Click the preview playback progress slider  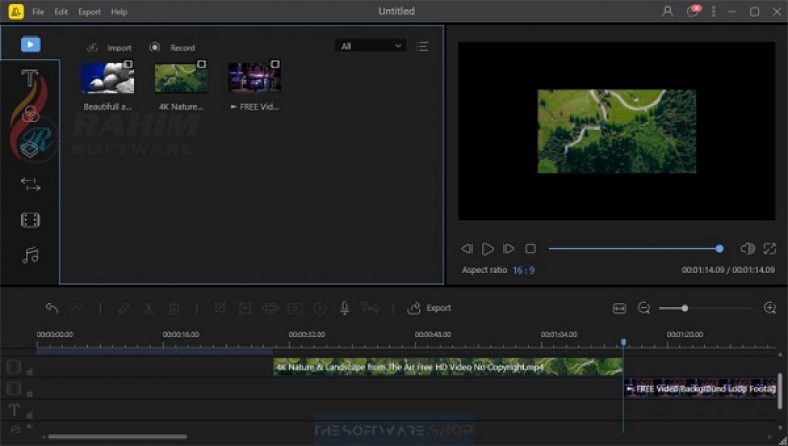[634, 248]
